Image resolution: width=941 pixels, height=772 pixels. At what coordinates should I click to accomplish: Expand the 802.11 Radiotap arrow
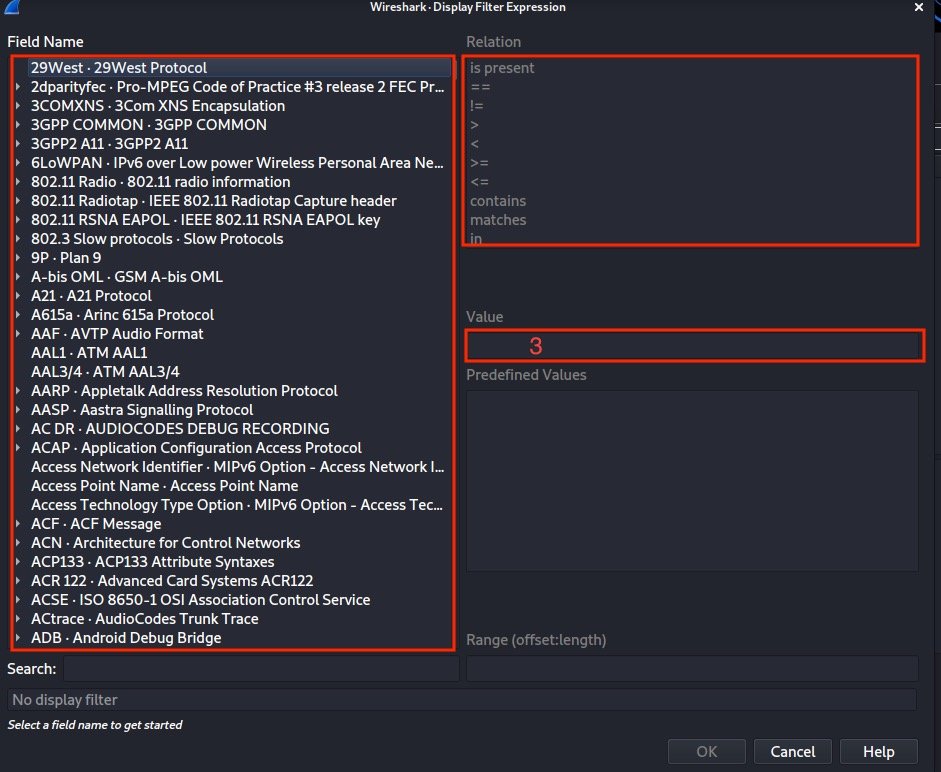[18, 201]
